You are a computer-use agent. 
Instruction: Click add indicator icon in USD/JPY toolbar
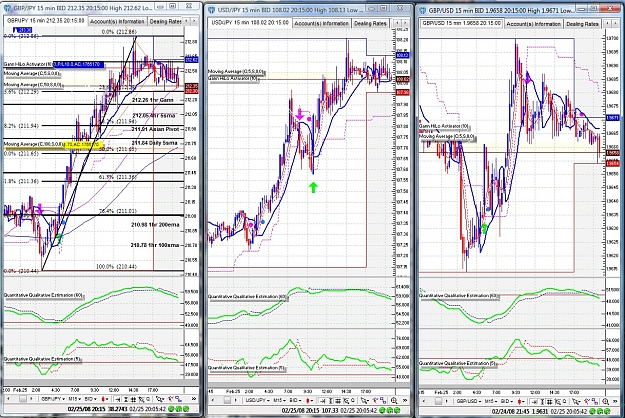375,400
